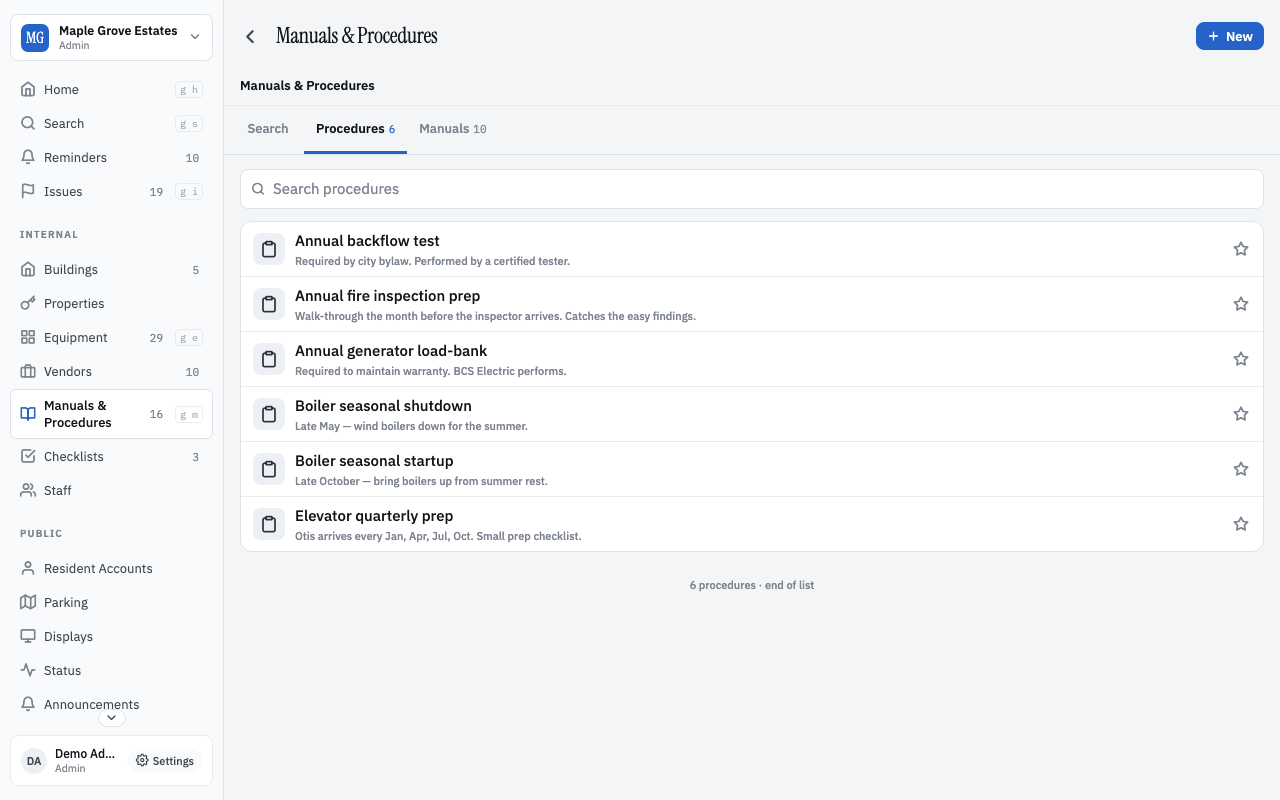This screenshot has width=1280, height=800.
Task: Click the PUBLIC section heading
Action: pos(41,534)
